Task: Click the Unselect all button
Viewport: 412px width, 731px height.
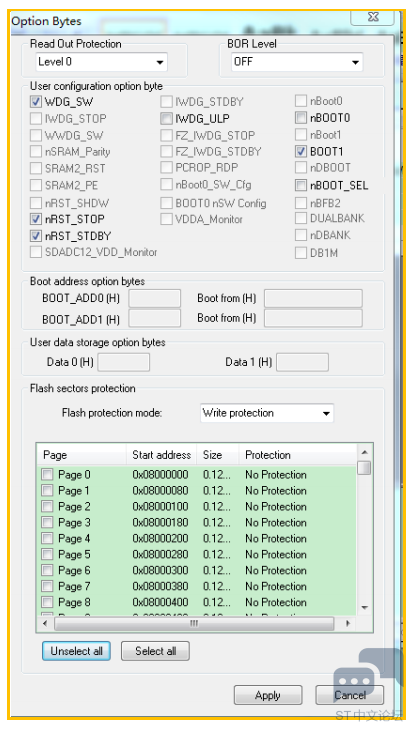Action: (76, 651)
